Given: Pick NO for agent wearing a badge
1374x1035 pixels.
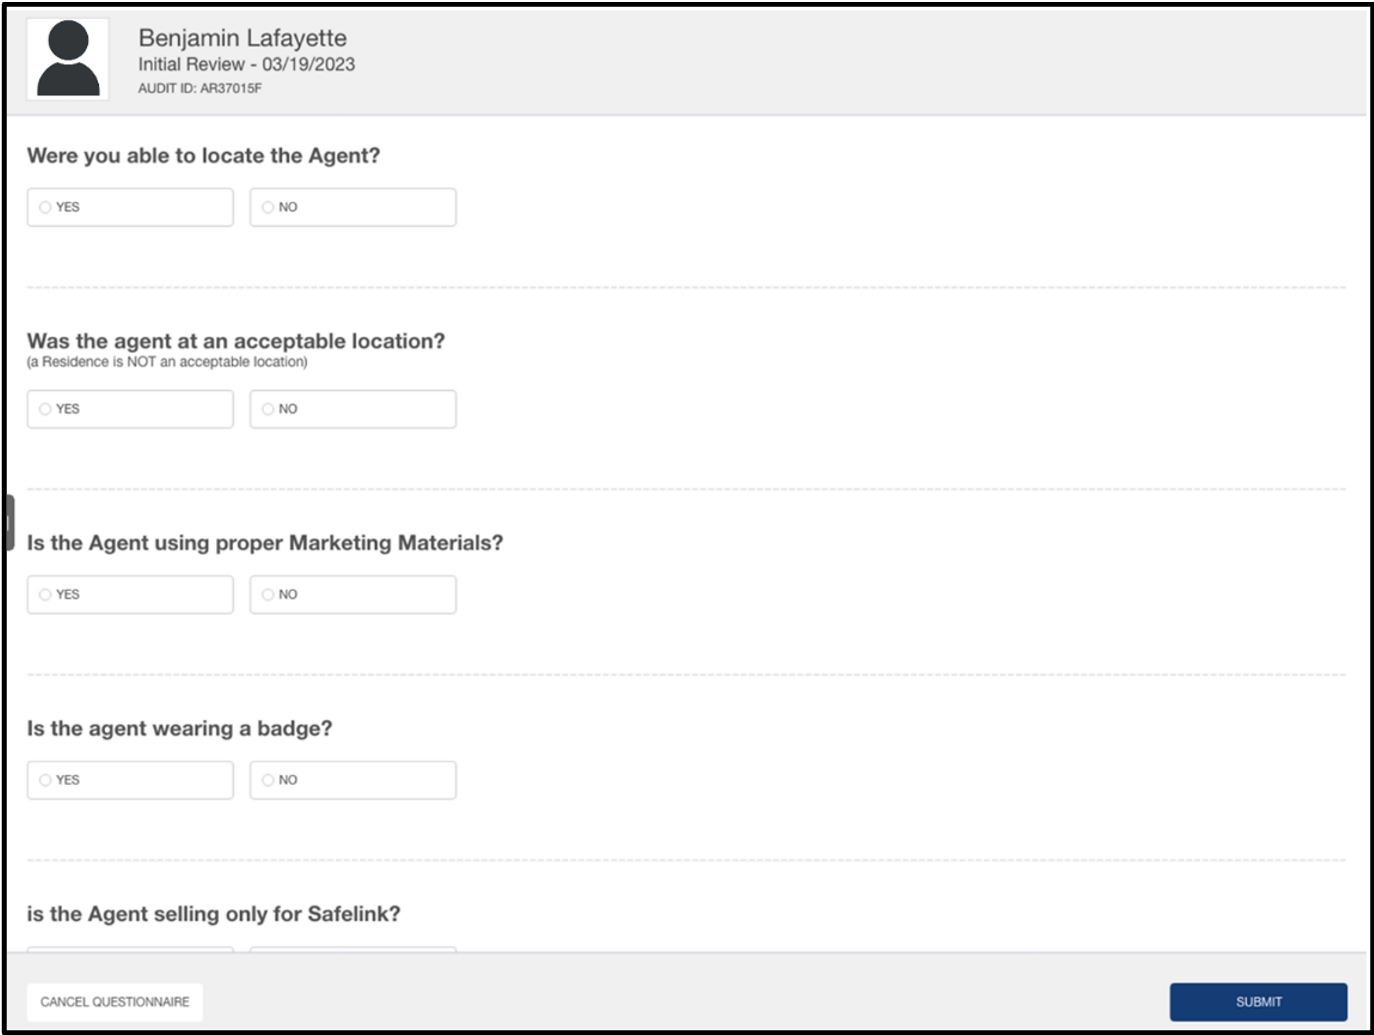Looking at the screenshot, I should 353,780.
